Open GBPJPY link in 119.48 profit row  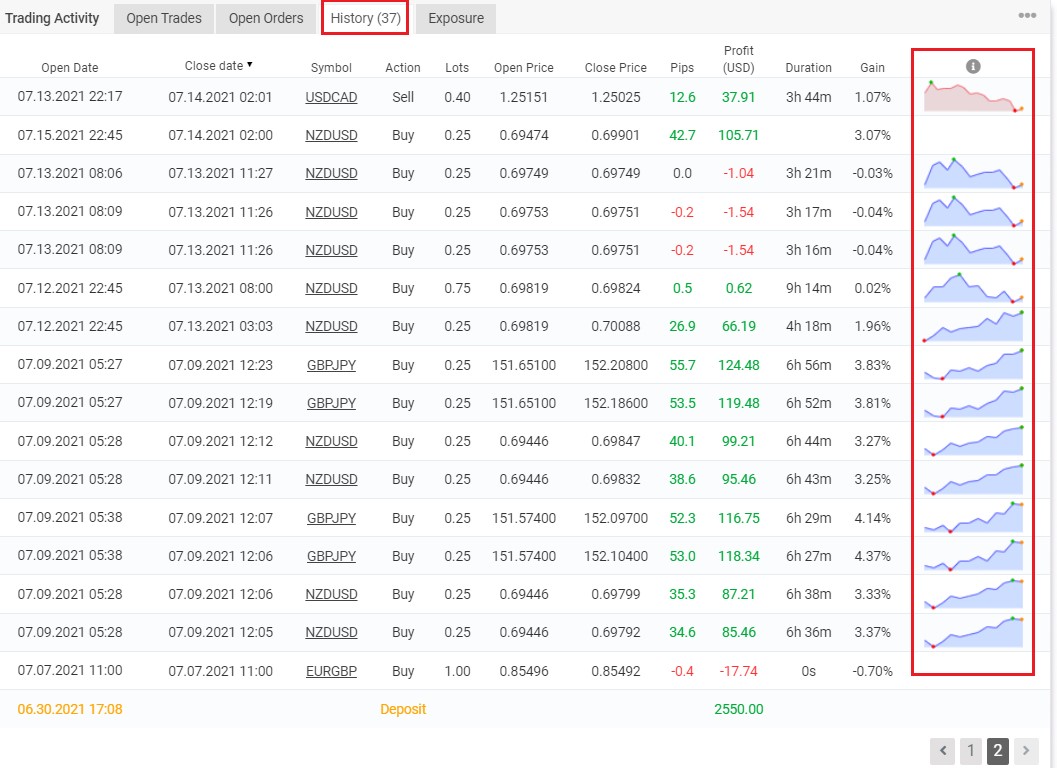(x=331, y=403)
